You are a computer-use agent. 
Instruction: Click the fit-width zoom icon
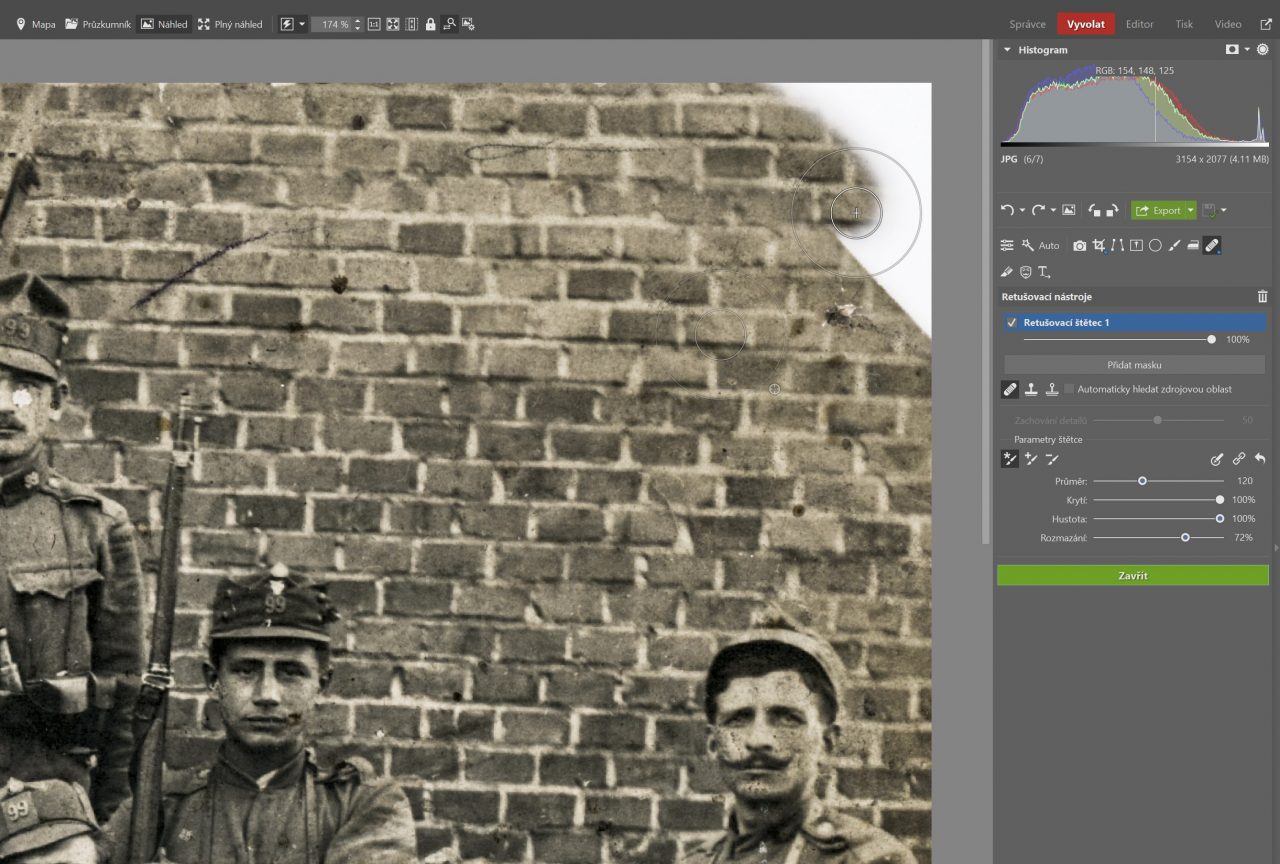(411, 24)
